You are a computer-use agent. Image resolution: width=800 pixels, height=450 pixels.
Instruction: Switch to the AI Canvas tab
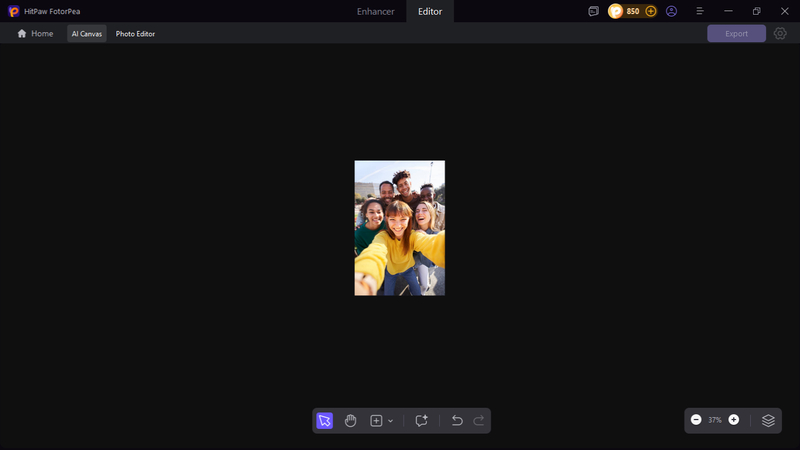[x=87, y=34]
